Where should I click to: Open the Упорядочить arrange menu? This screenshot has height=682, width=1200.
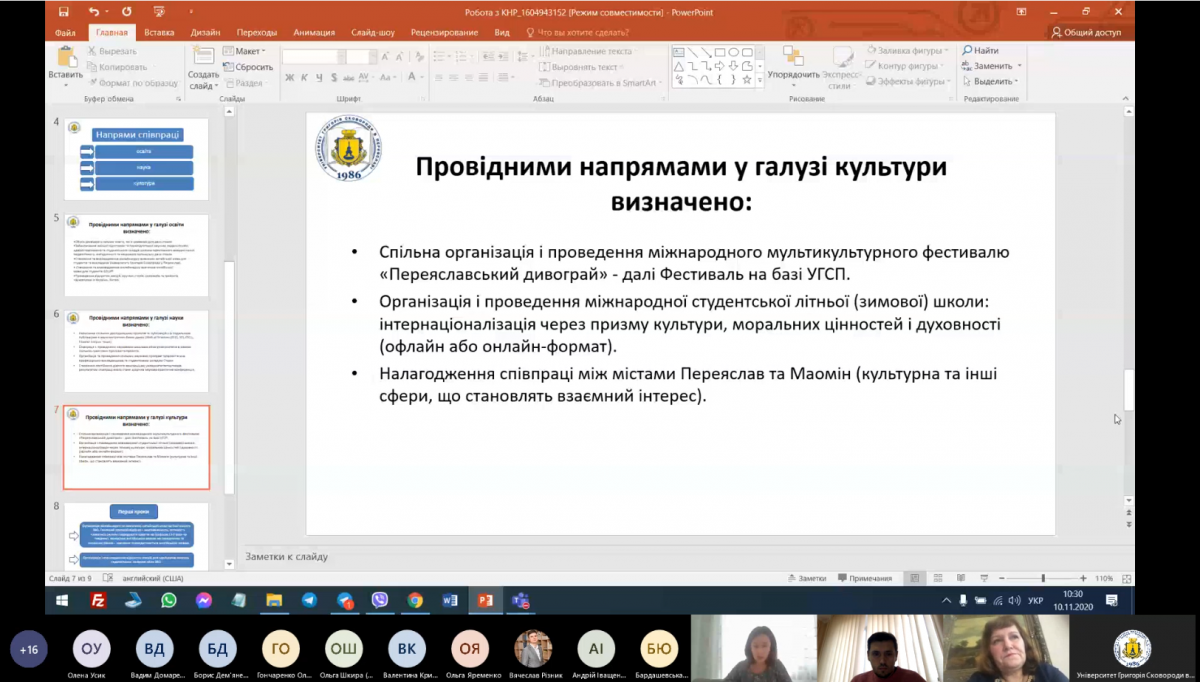795,65
